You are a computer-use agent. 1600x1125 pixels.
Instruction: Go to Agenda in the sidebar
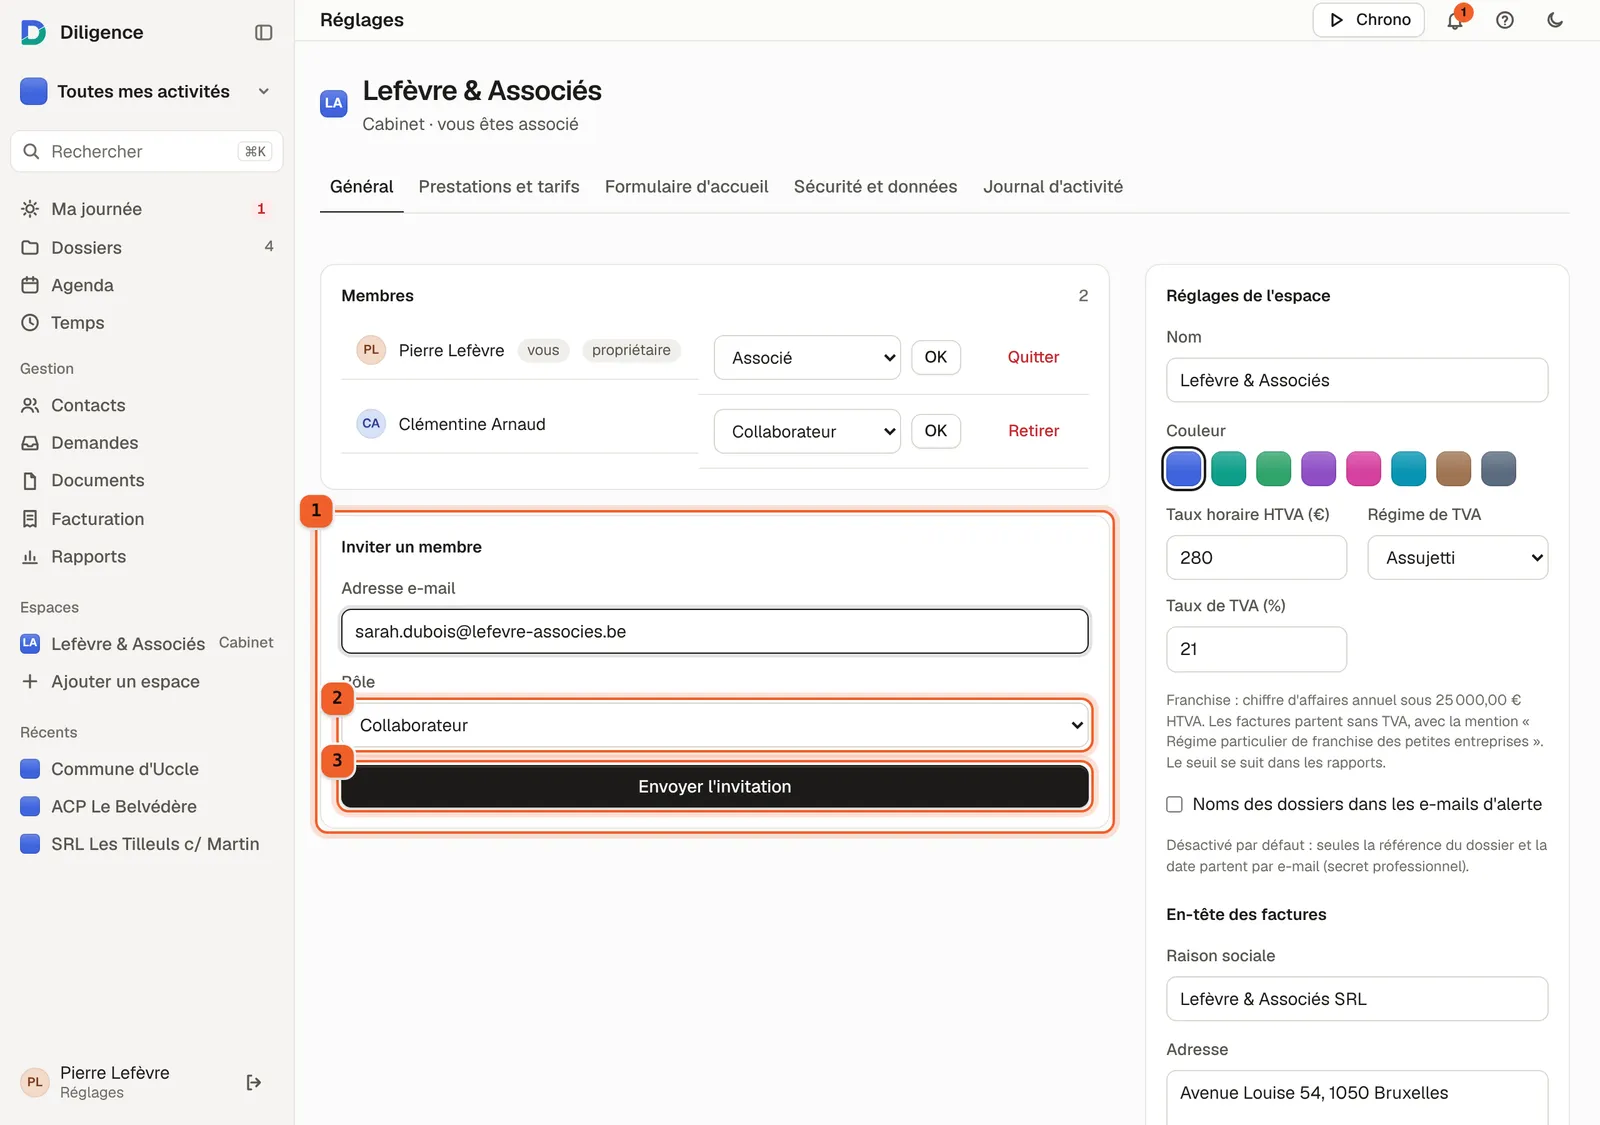pos(147,285)
